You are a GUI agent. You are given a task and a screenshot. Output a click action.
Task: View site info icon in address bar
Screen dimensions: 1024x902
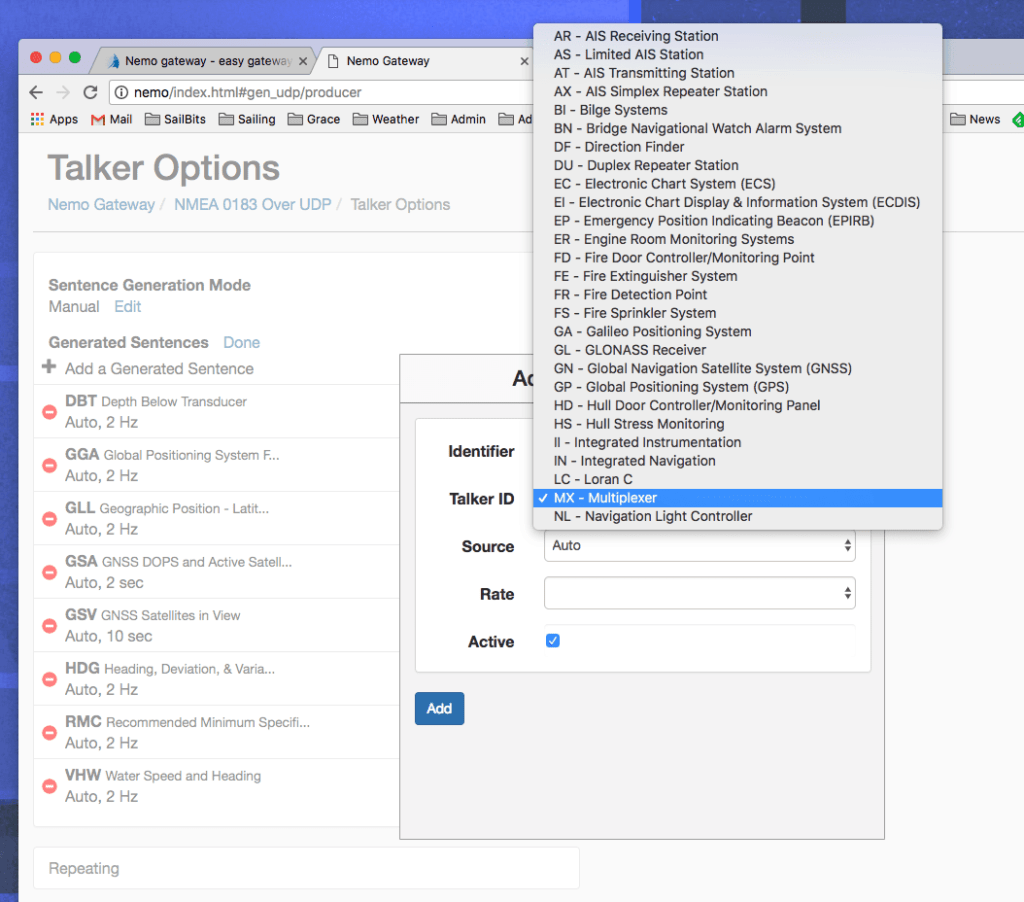coord(121,92)
